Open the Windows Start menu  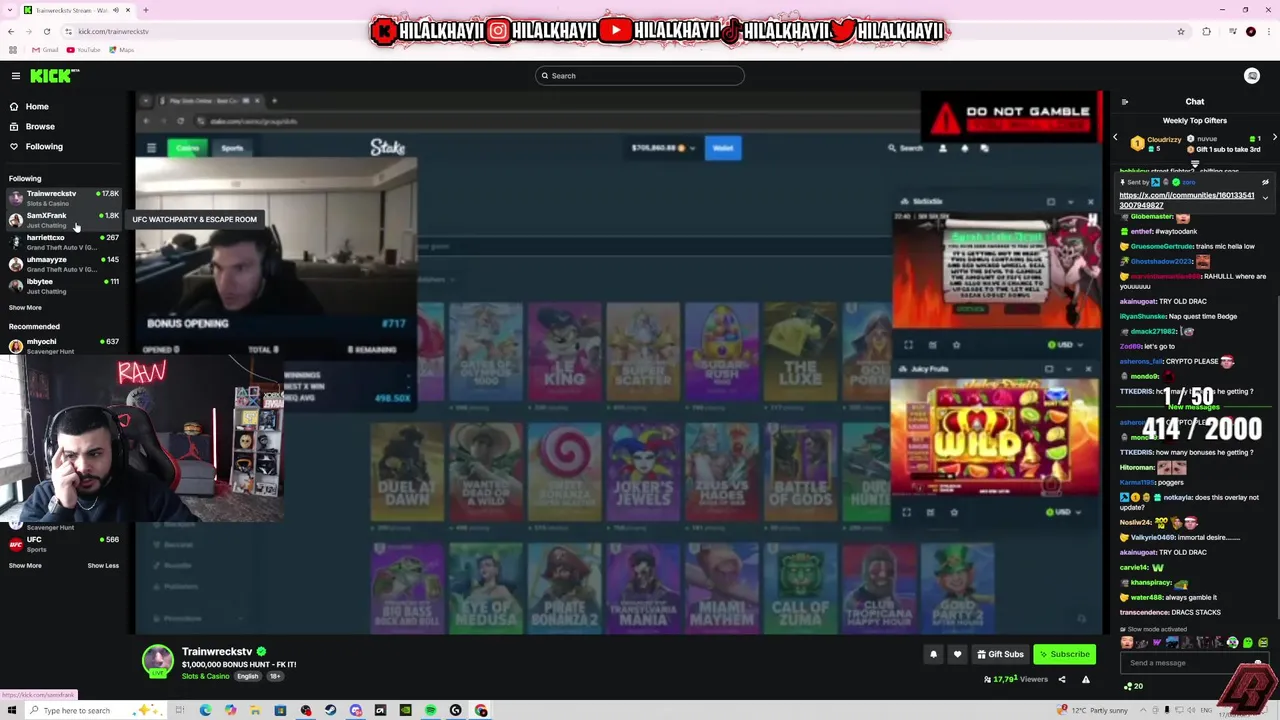coord(13,710)
